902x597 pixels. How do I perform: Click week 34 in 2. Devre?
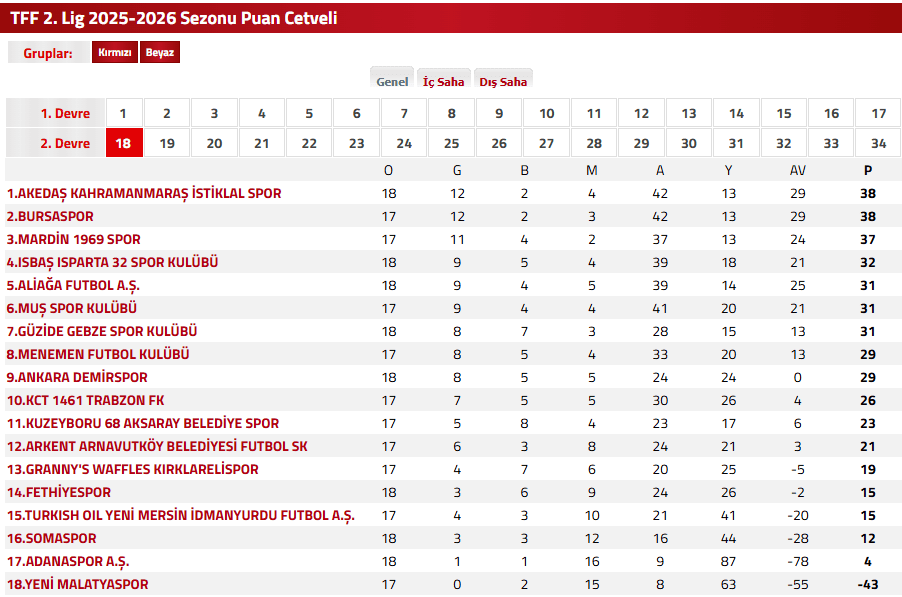point(879,143)
